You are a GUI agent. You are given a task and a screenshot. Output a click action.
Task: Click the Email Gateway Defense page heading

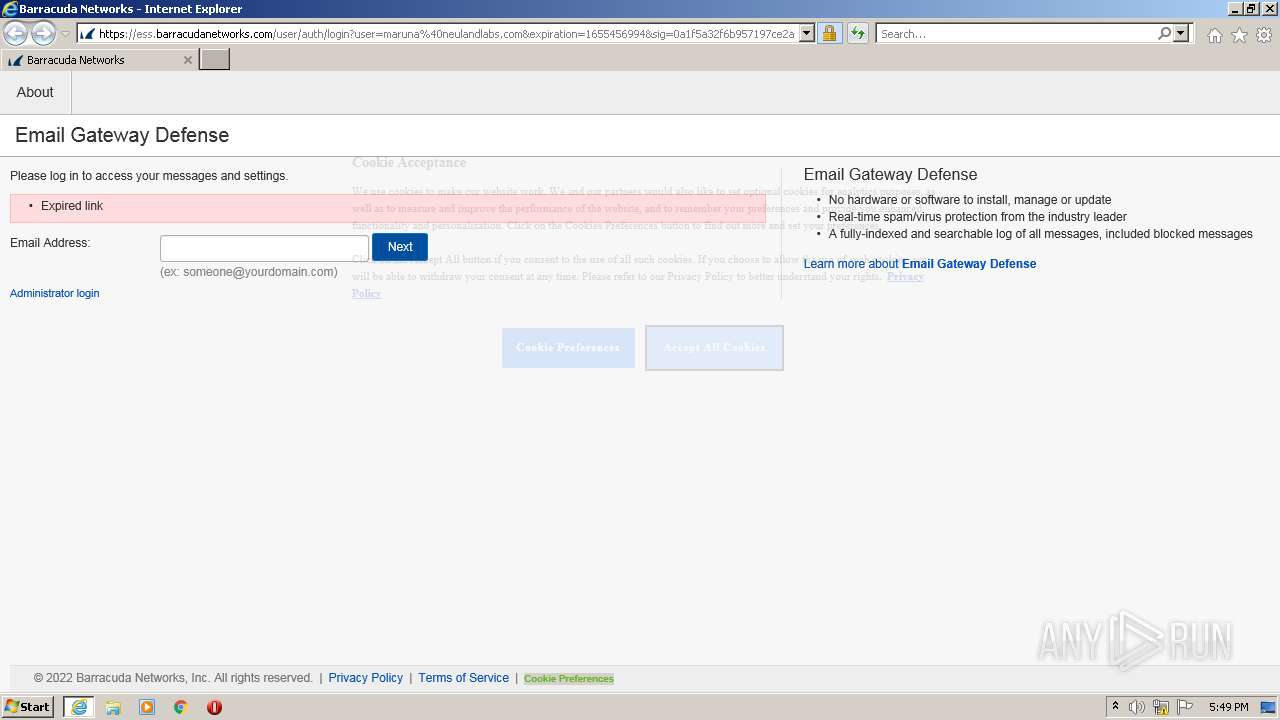122,135
